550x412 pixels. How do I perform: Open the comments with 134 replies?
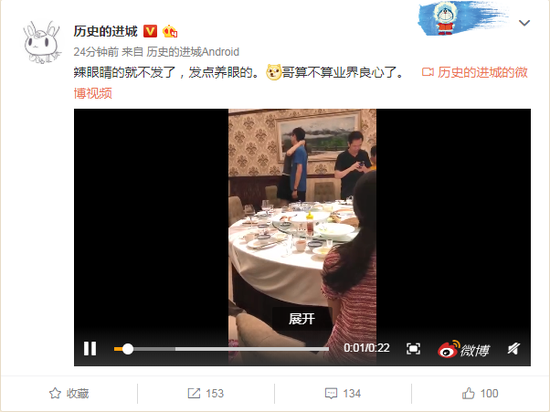(343, 393)
